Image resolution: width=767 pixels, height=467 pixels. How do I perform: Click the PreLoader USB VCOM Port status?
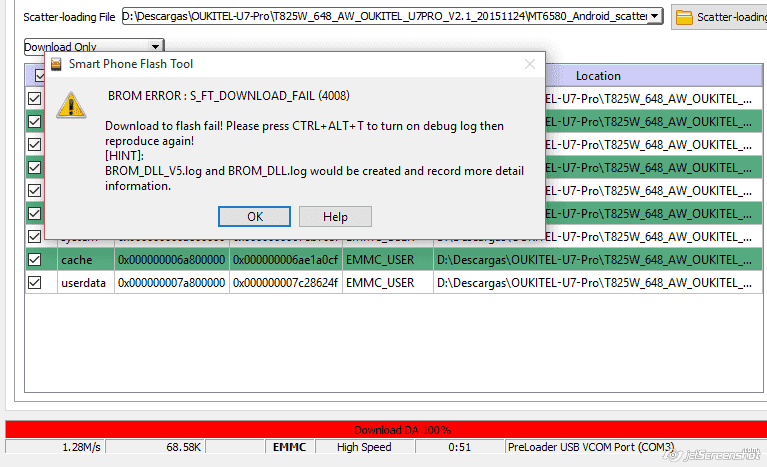point(591,447)
